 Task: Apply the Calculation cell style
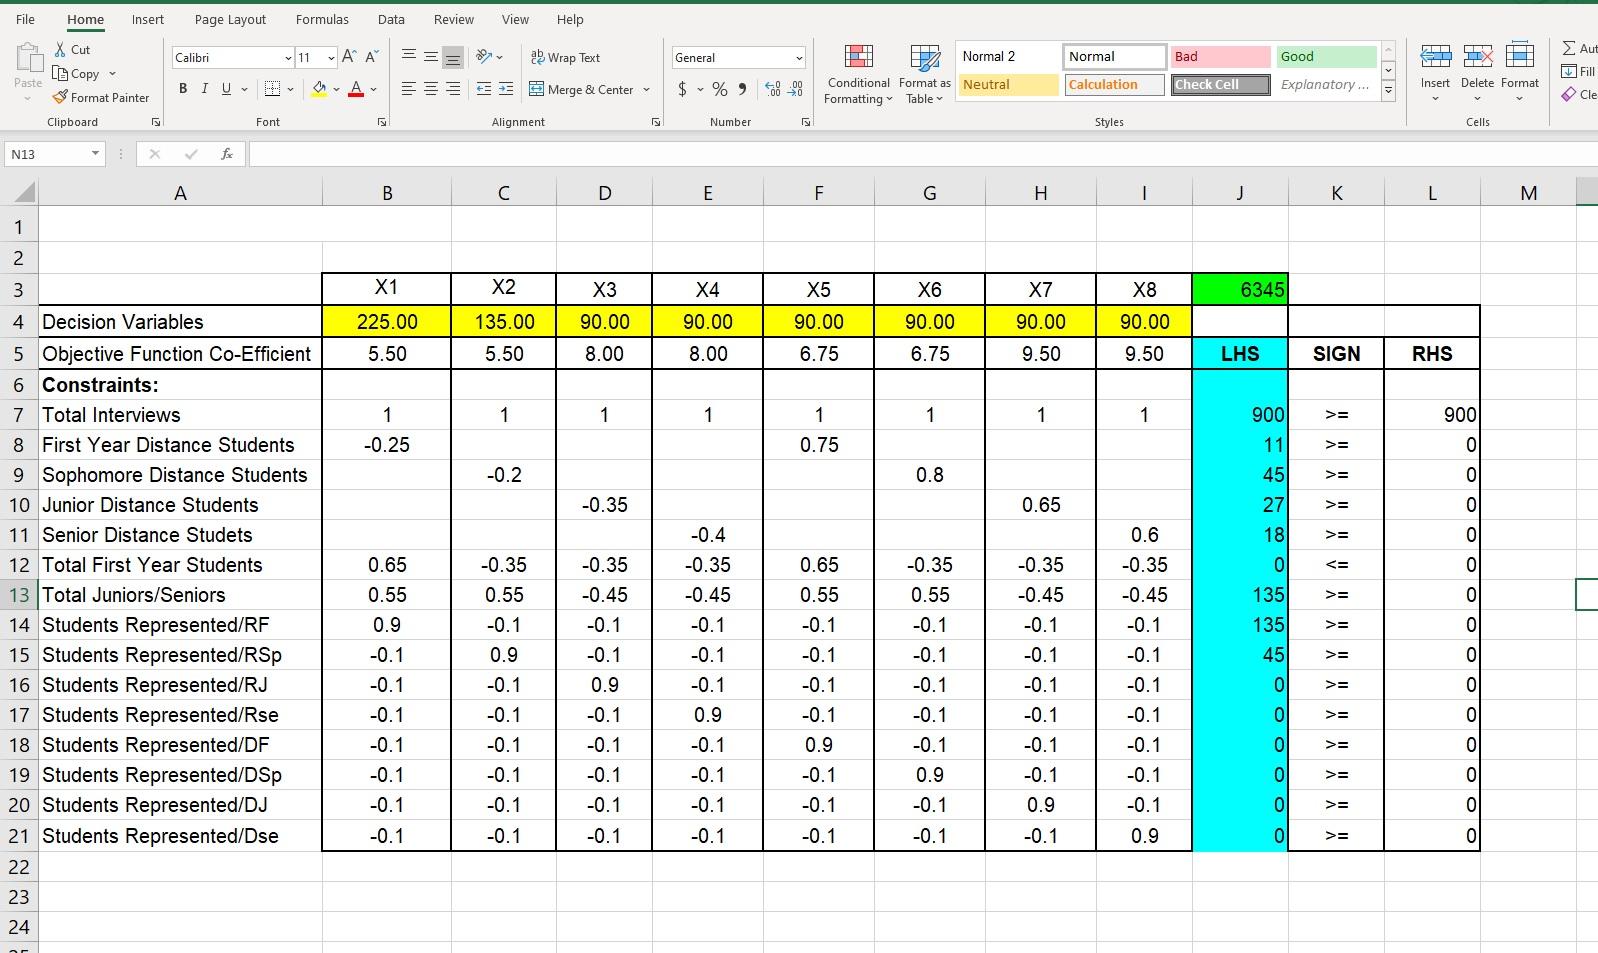tap(1114, 85)
